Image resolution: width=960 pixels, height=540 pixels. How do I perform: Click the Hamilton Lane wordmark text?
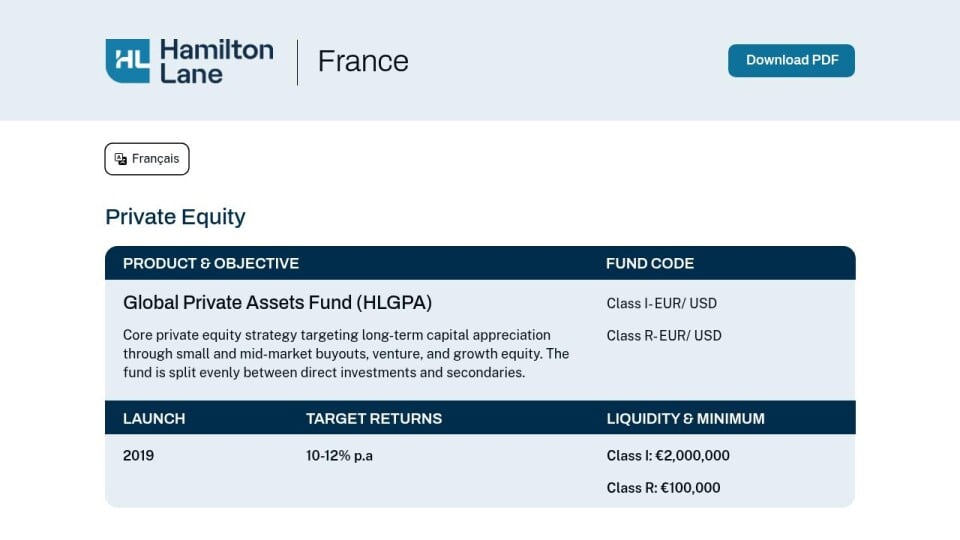[217, 61]
